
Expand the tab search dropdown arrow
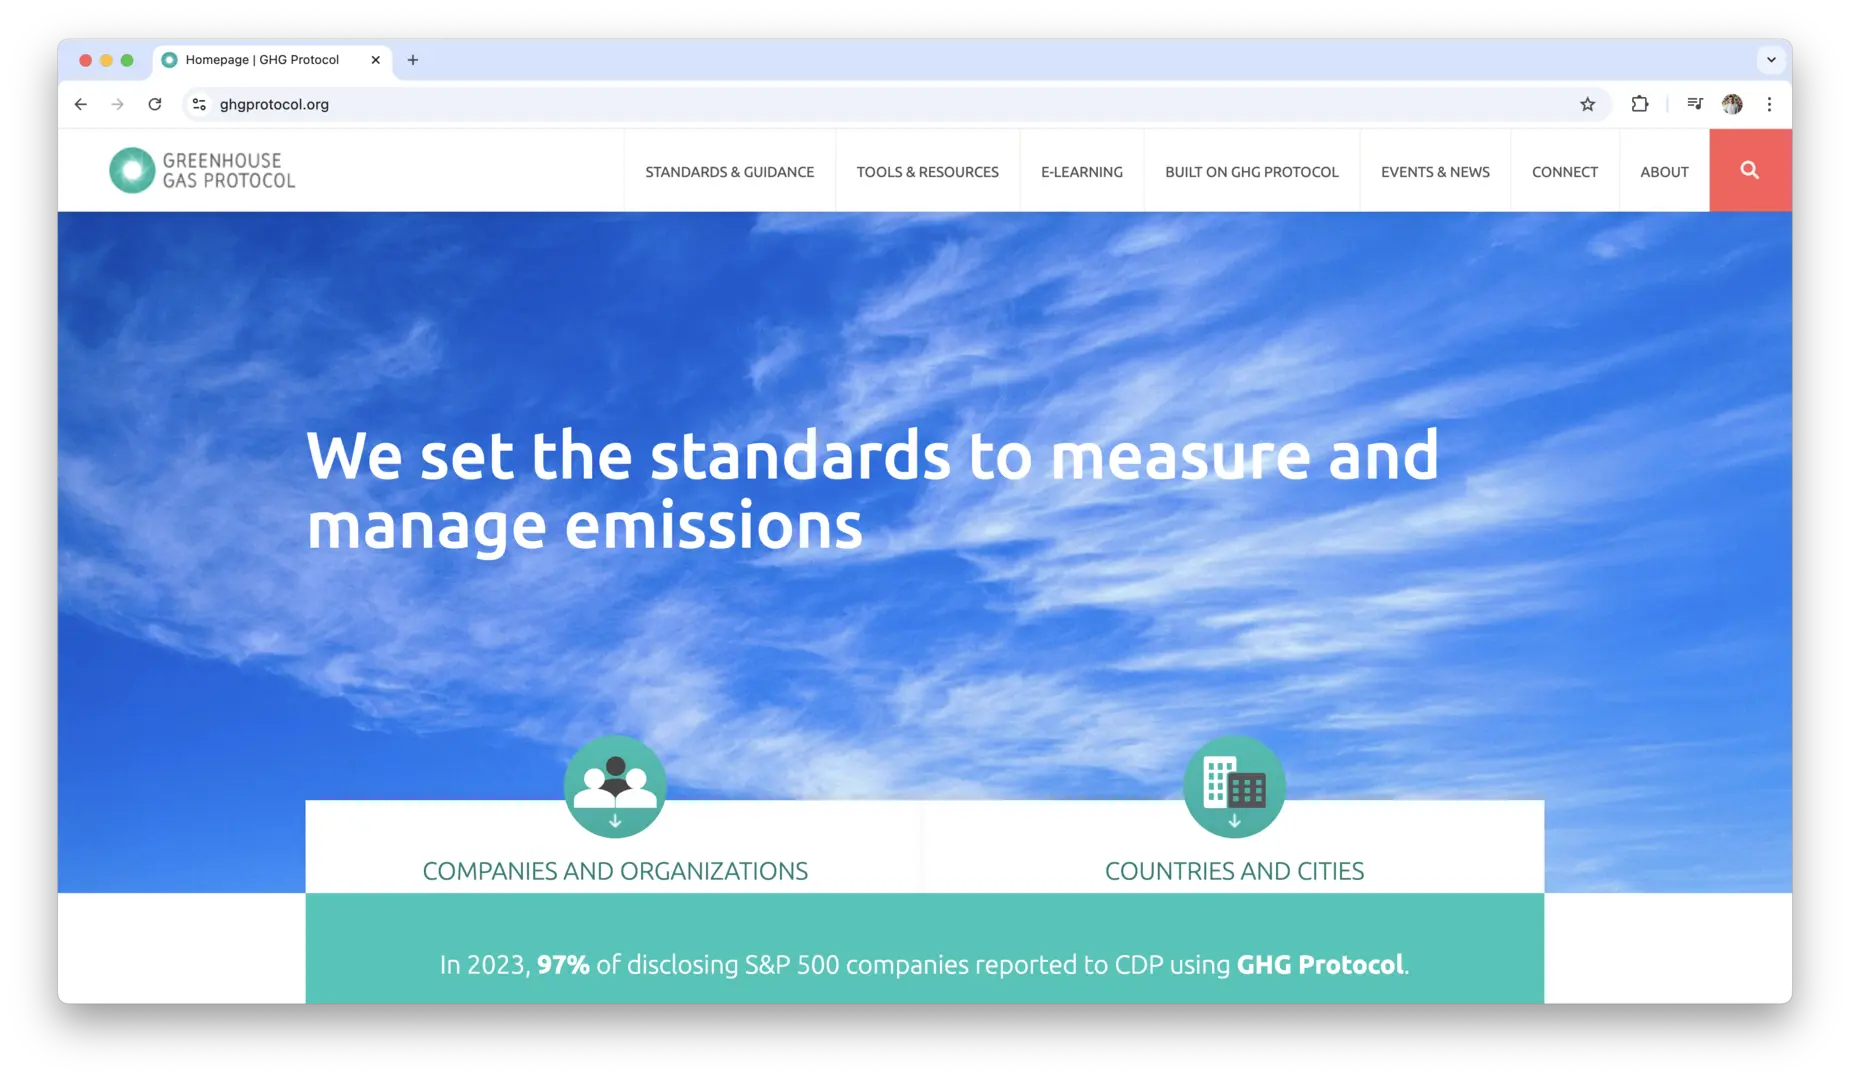1771,60
